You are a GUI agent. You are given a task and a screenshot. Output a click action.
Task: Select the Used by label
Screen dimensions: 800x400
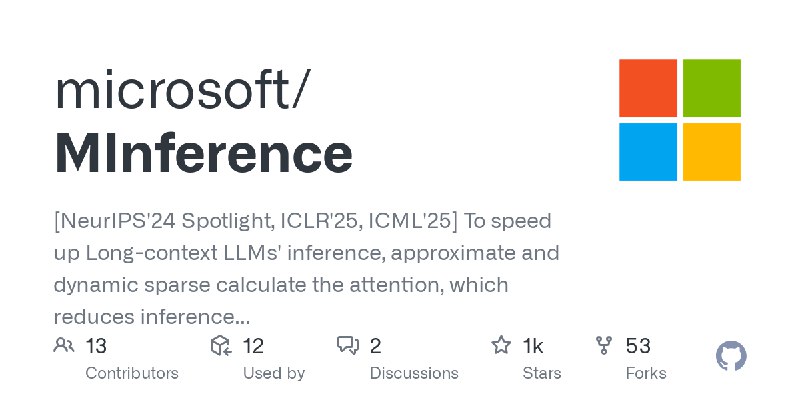click(x=274, y=373)
